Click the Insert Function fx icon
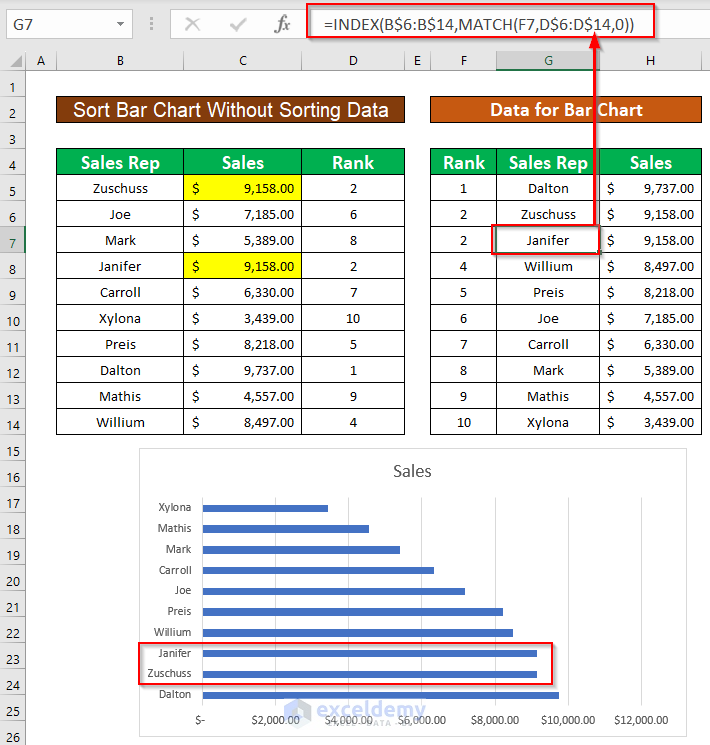This screenshot has height=745, width=710. point(282,24)
